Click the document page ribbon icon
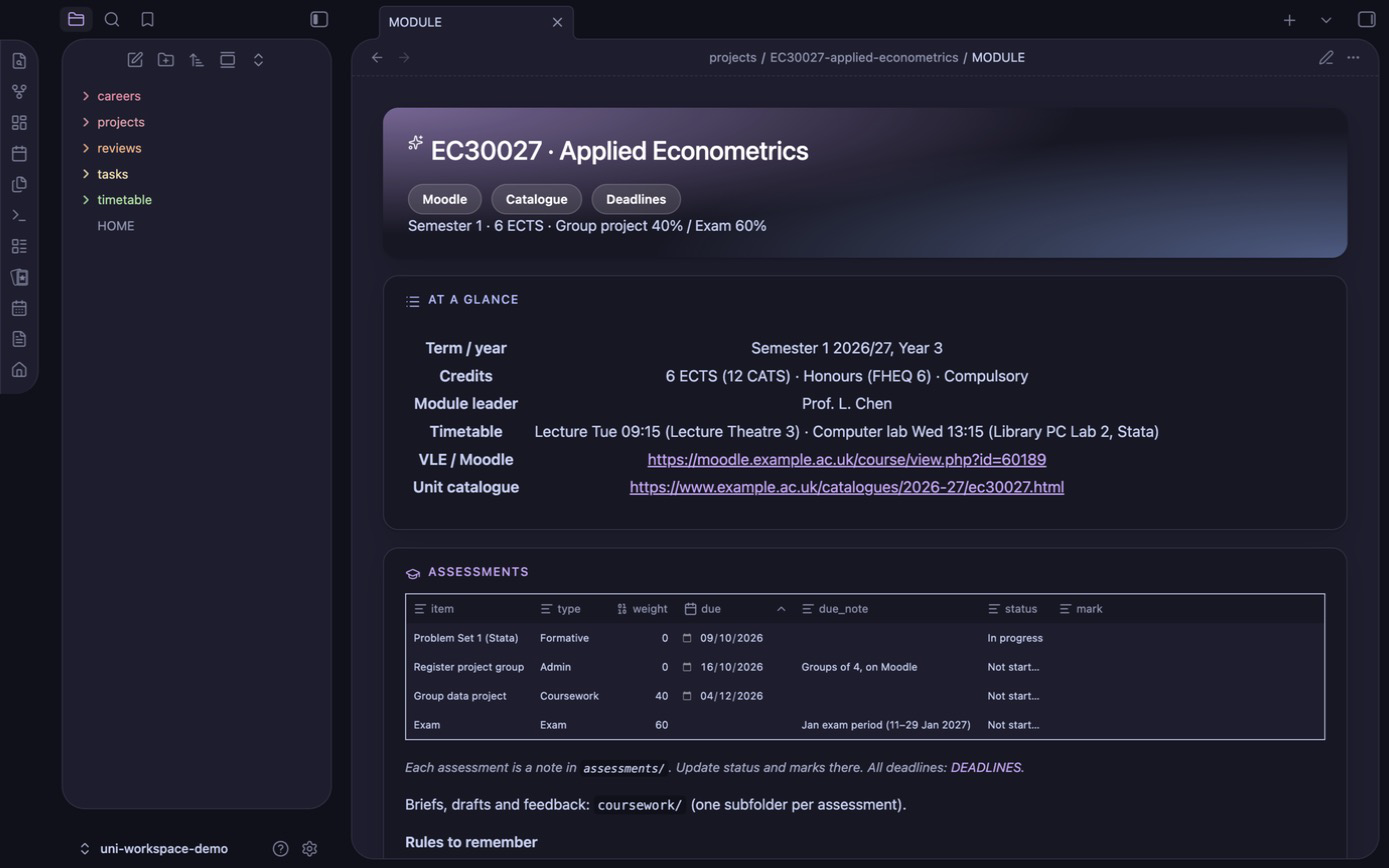Screen dimensions: 1389x868 (19, 339)
